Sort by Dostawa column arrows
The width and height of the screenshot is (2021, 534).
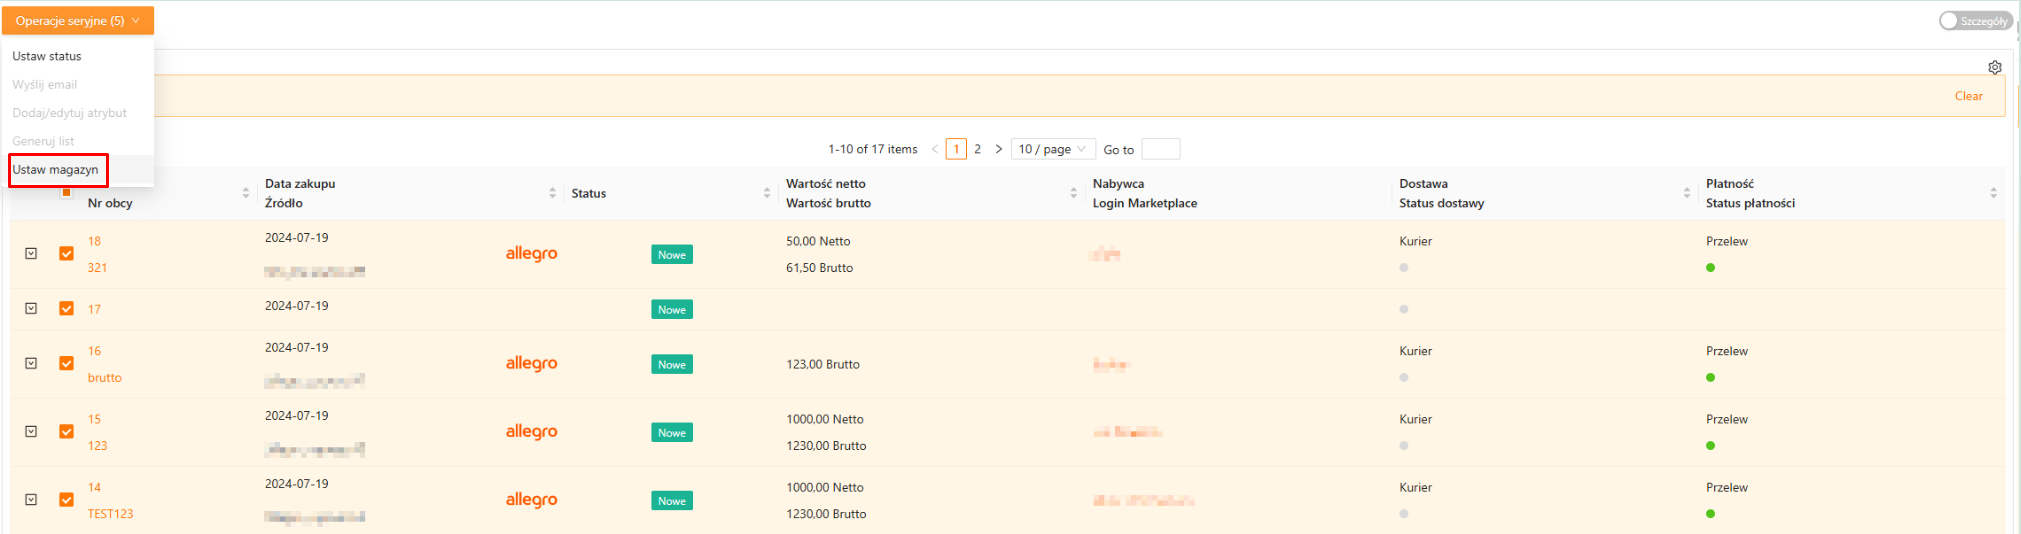coord(1686,193)
